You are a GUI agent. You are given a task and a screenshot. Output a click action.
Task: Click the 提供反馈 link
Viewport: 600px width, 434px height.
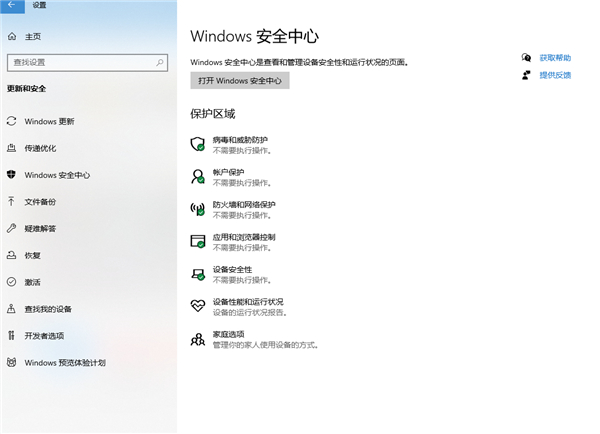(555, 75)
